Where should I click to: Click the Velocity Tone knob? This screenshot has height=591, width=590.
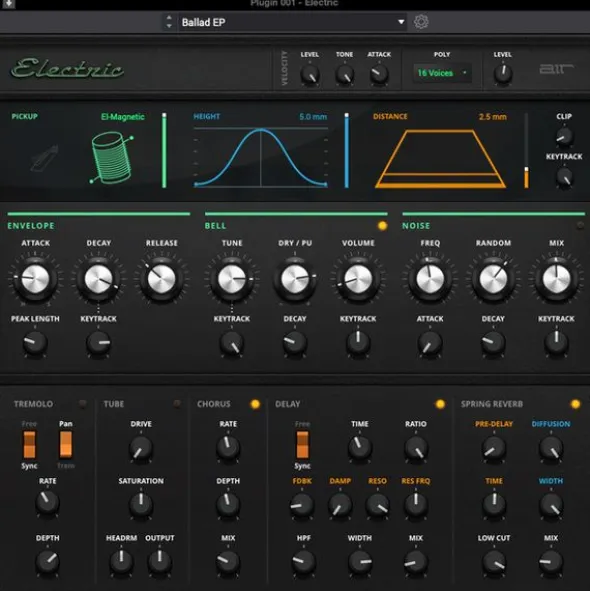pyautogui.click(x=345, y=74)
